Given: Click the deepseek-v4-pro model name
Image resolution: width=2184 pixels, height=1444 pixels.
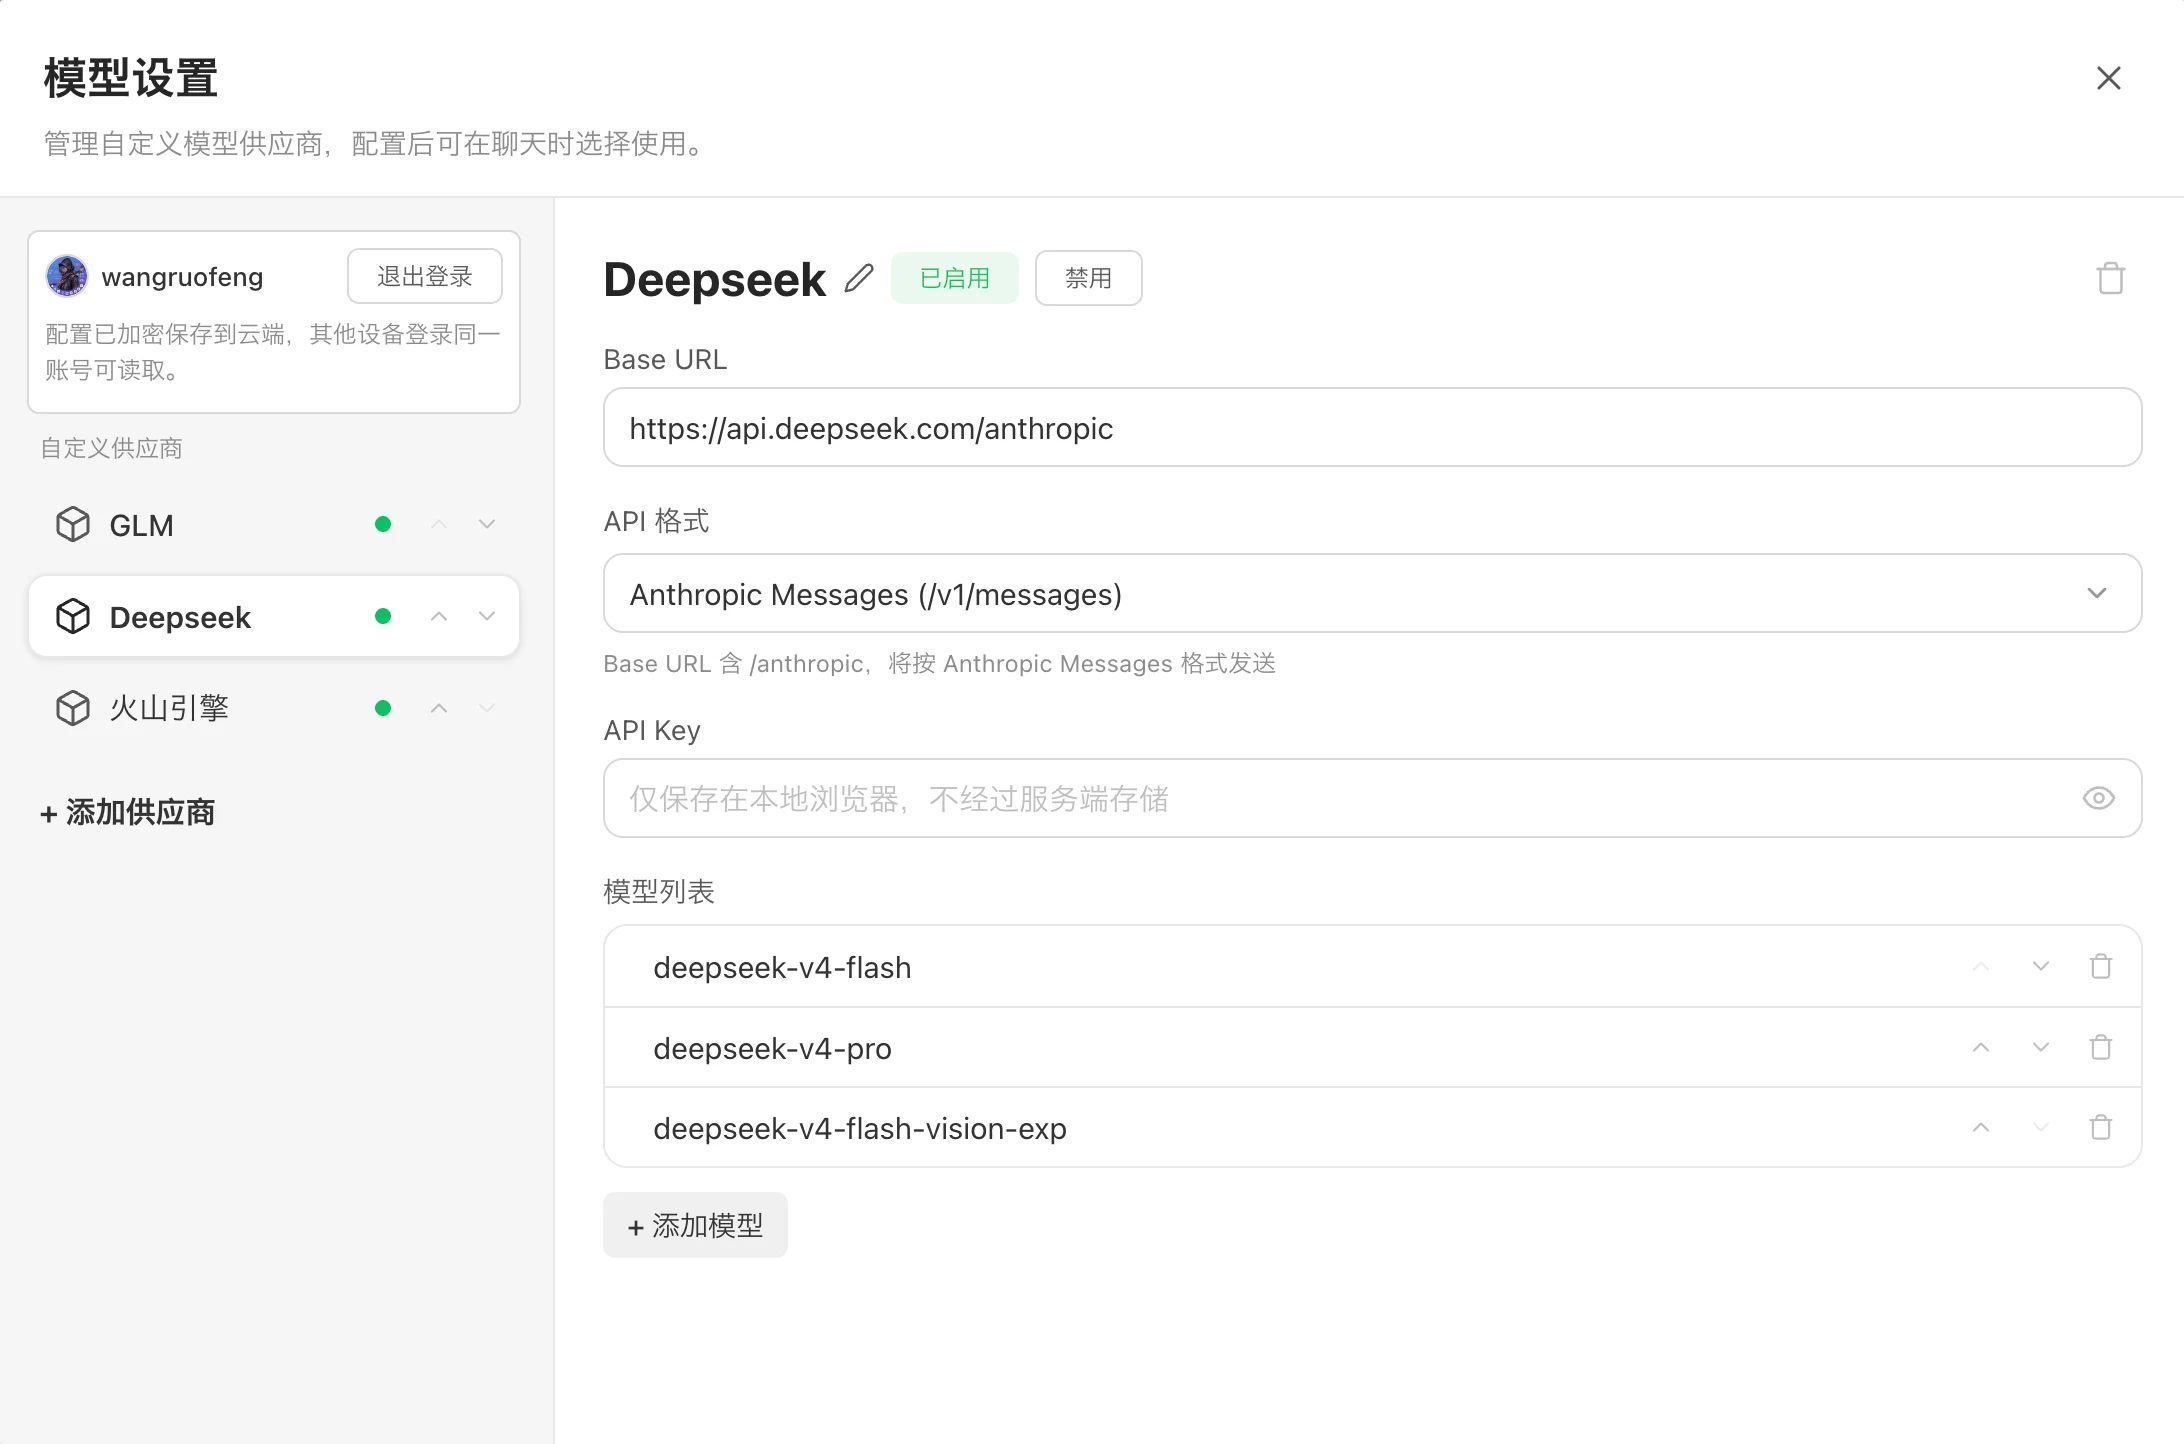Looking at the screenshot, I should pyautogui.click(x=772, y=1048).
